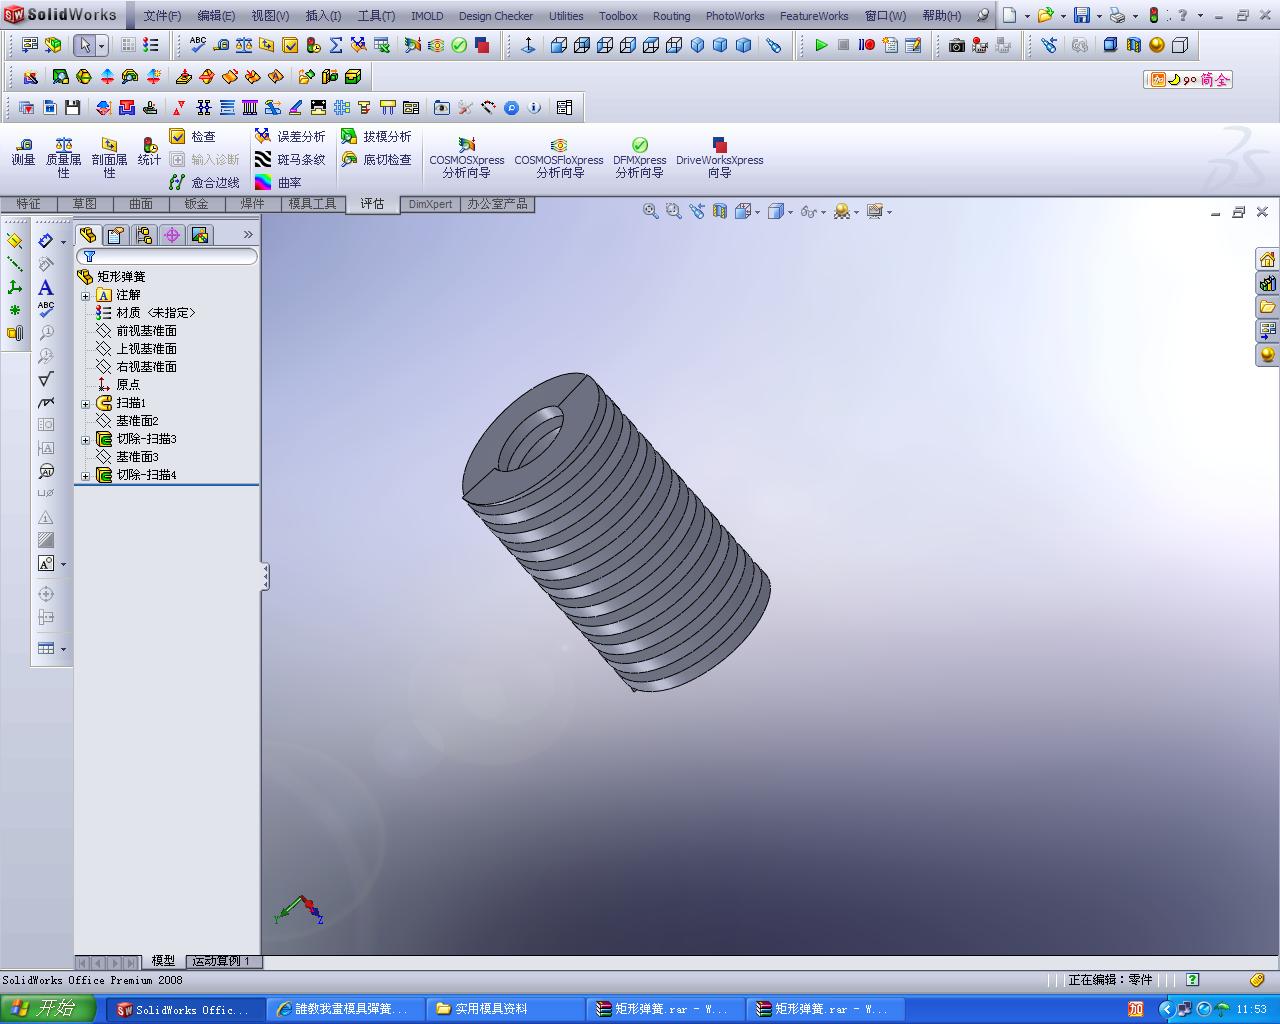The width and height of the screenshot is (1280, 1024).
Task: Pick the green reference Point tool
Action: click(15, 310)
